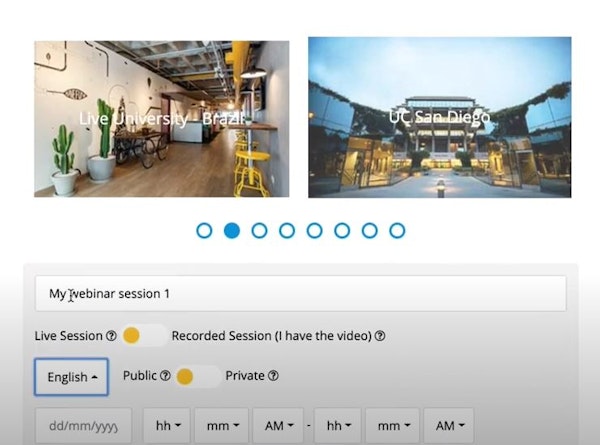Toggle Public versus Private switch

[198, 377]
